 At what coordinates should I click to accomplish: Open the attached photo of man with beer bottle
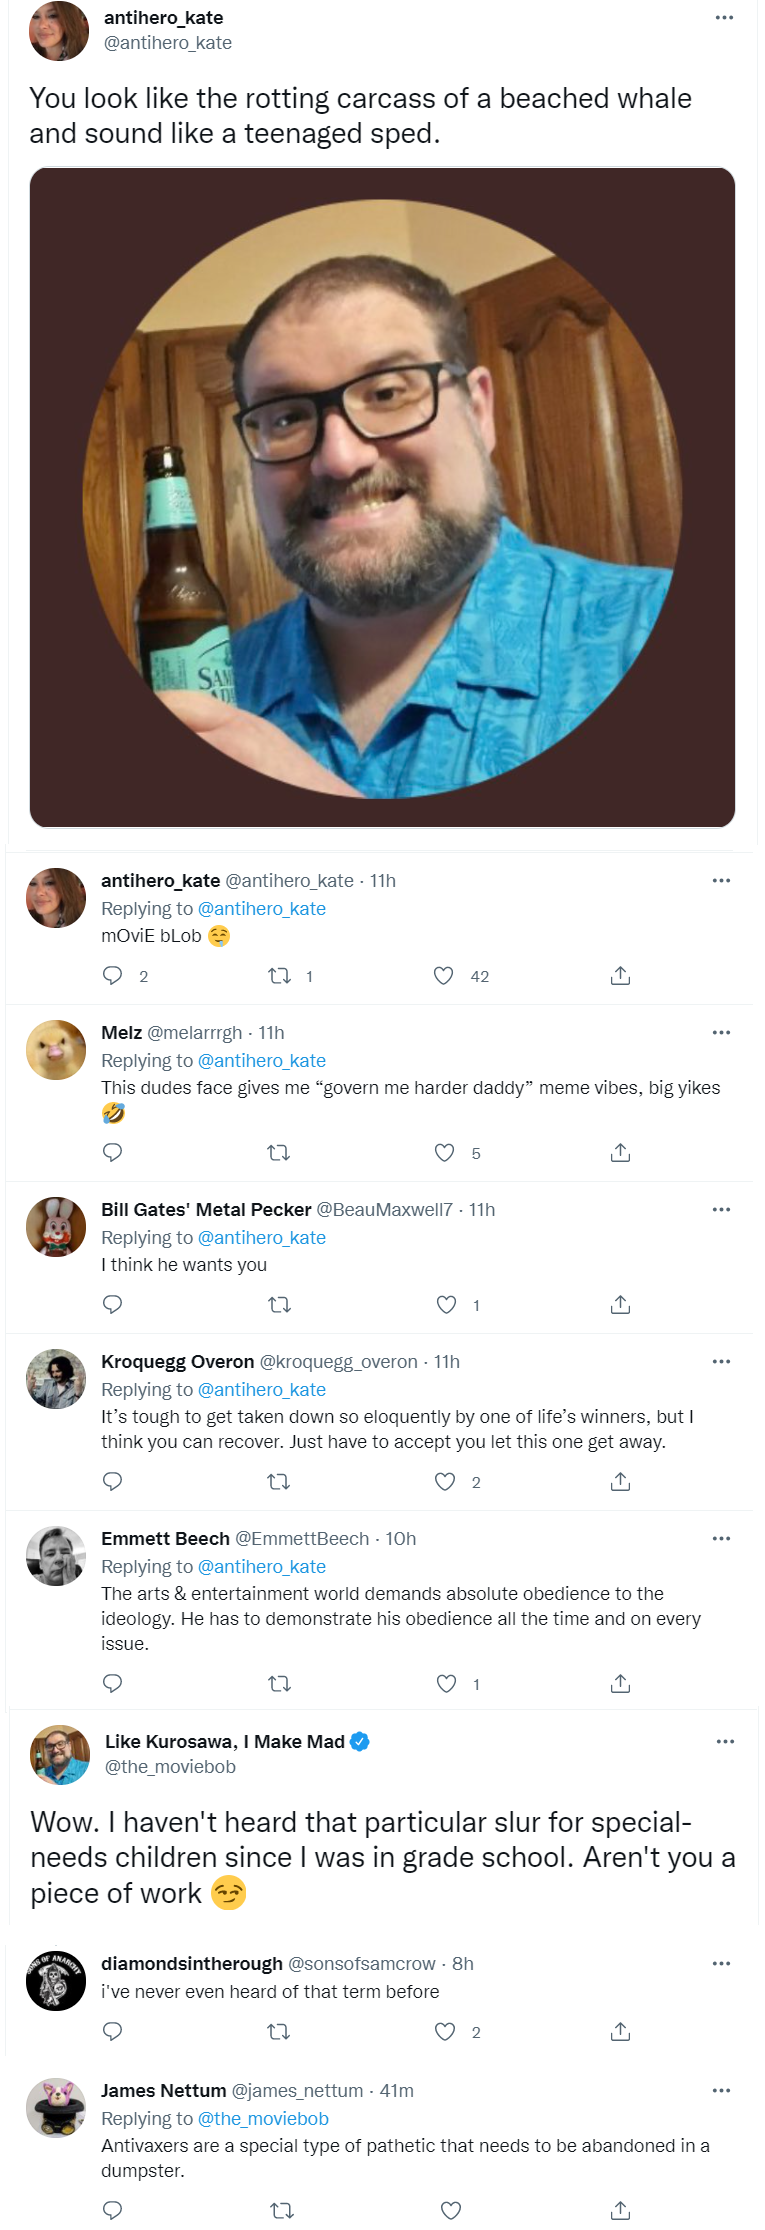(382, 497)
